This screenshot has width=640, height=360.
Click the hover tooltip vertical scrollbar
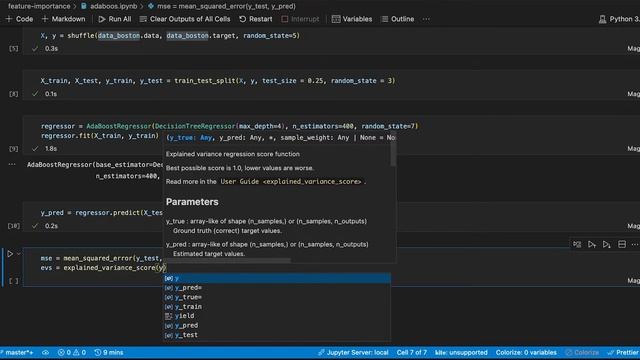393,153
